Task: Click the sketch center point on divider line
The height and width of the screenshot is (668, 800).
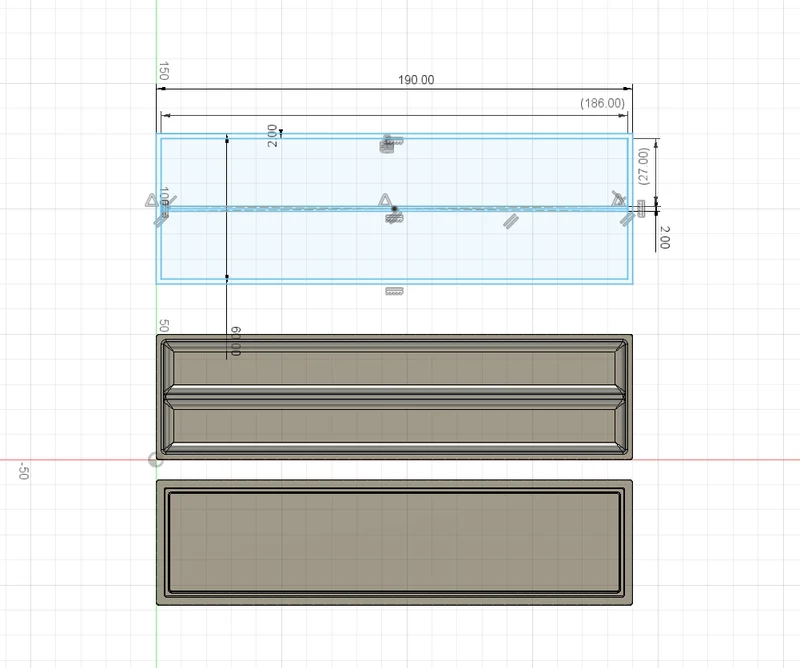Action: pos(394,209)
